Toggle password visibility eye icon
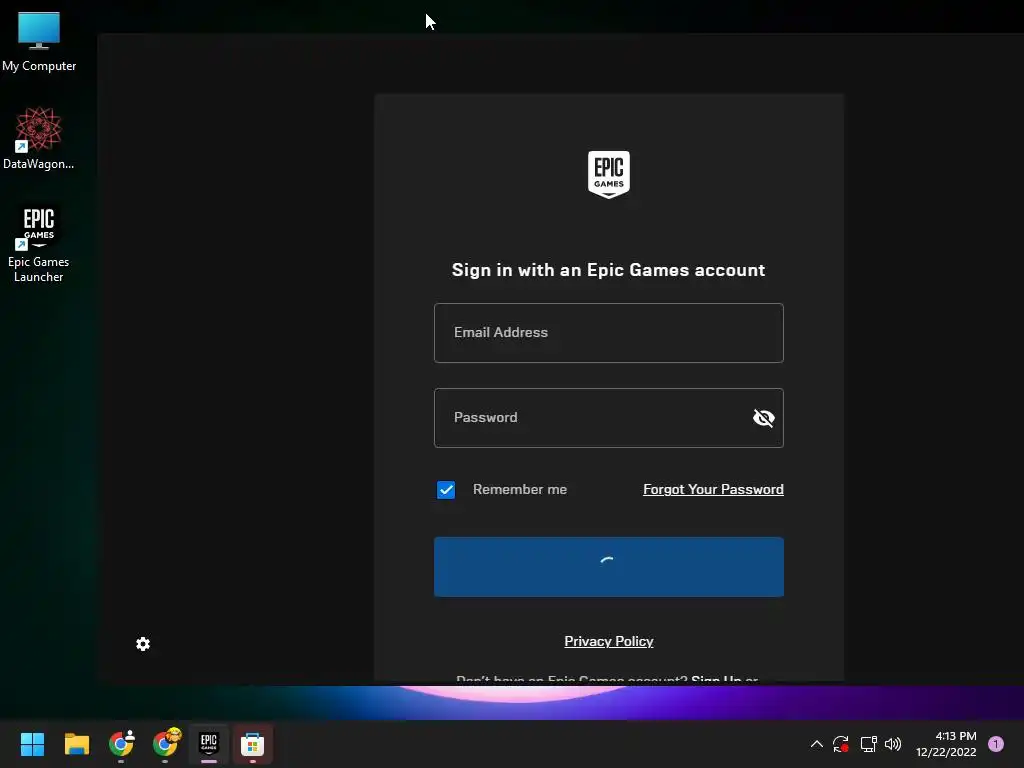Viewport: 1024px width, 768px height. tap(763, 418)
